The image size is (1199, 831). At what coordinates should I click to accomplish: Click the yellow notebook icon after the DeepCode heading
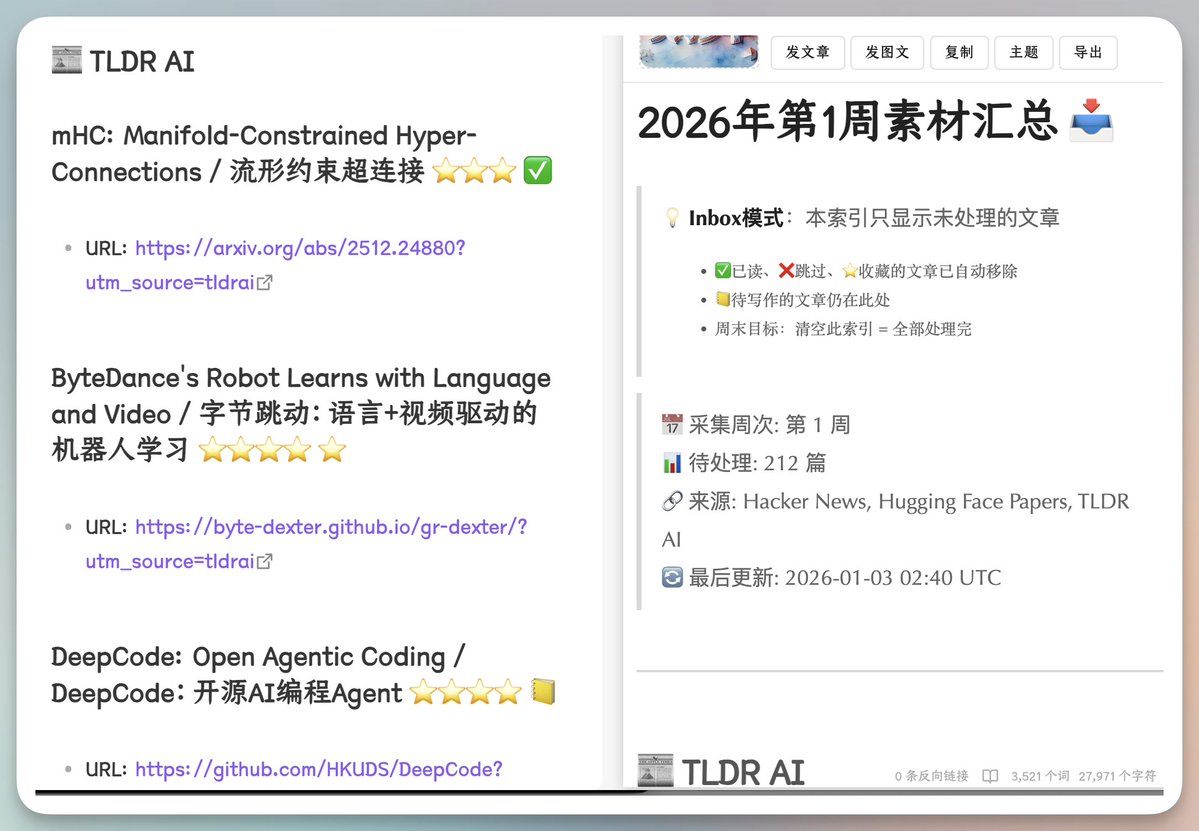543,691
